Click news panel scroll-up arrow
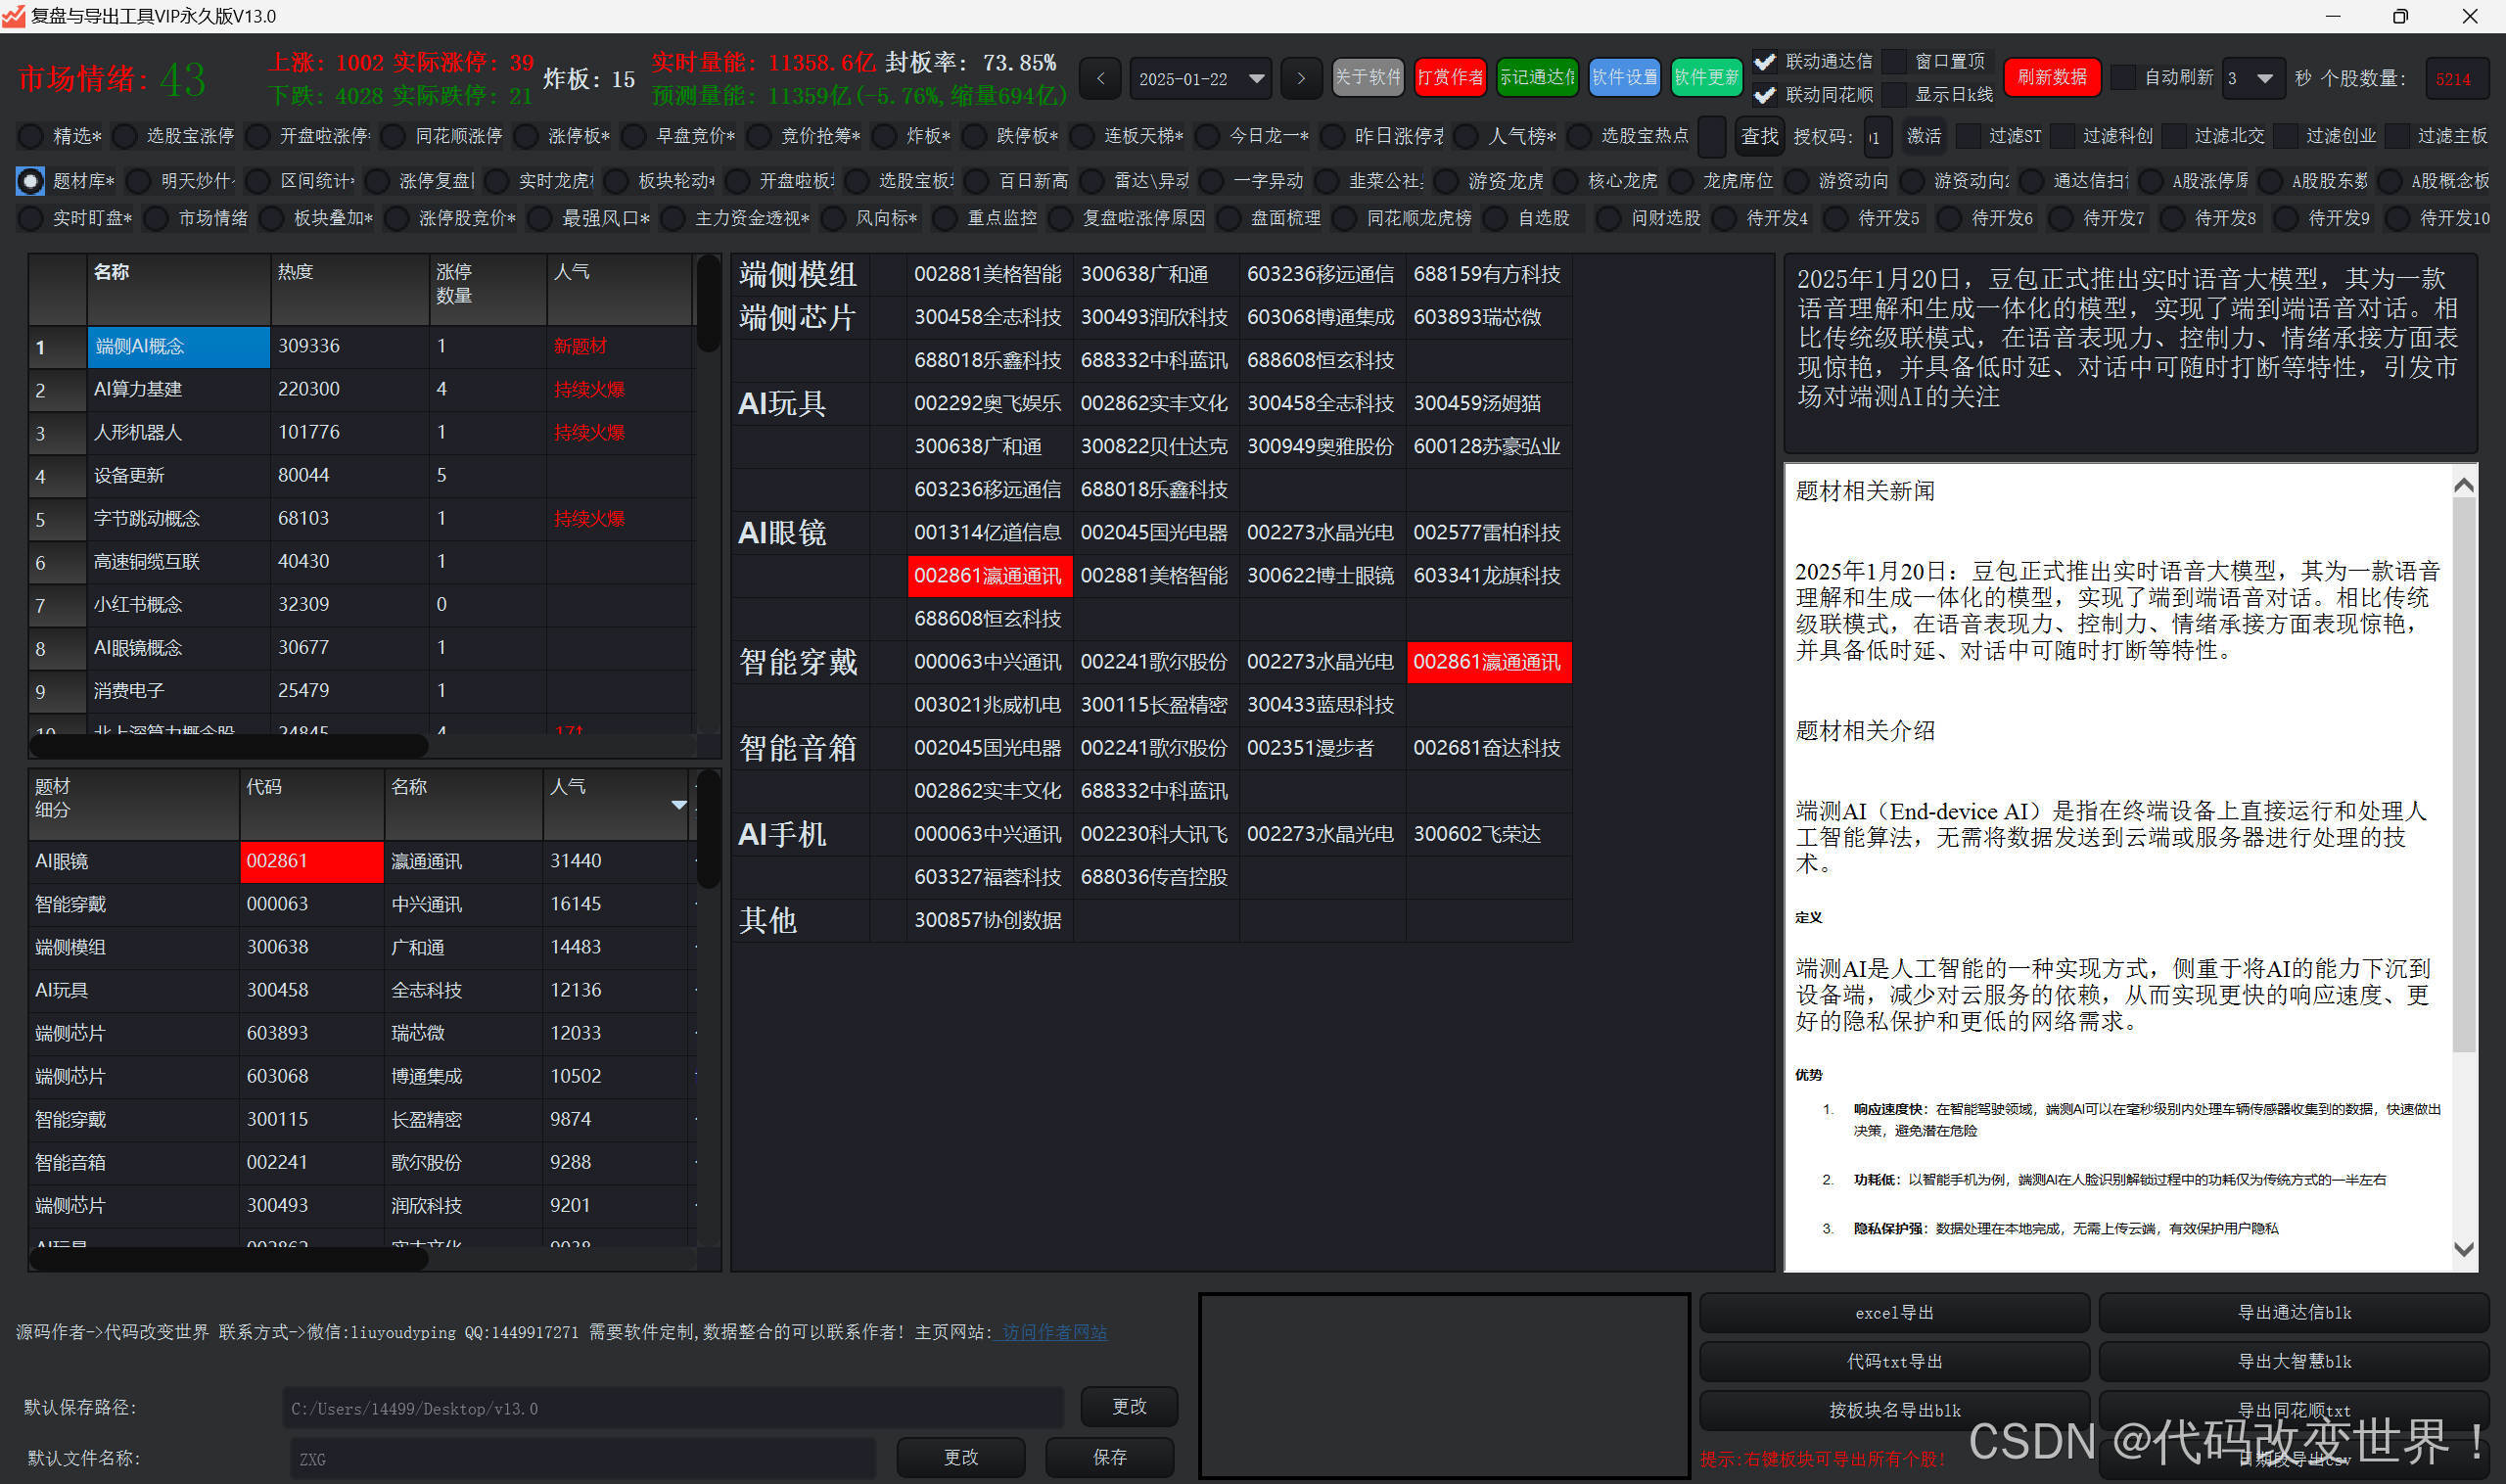 (x=2463, y=486)
